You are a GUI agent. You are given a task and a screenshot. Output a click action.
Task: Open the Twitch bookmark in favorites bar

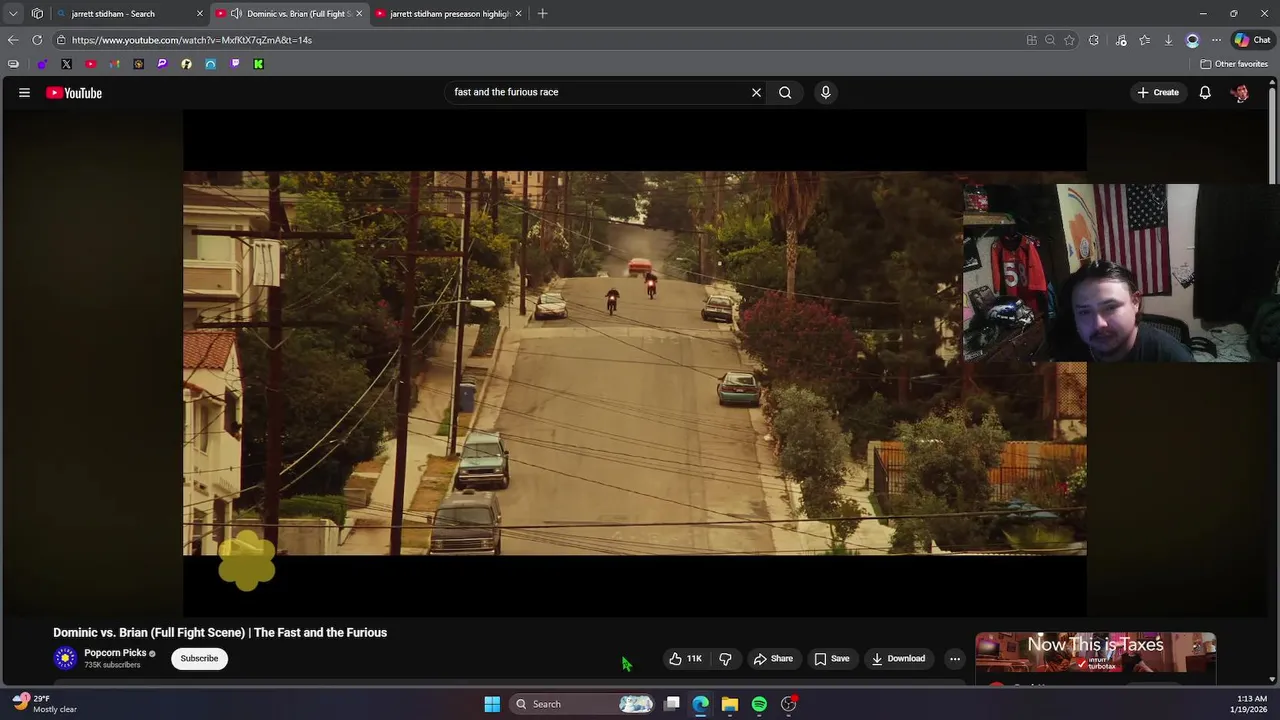tap(234, 64)
